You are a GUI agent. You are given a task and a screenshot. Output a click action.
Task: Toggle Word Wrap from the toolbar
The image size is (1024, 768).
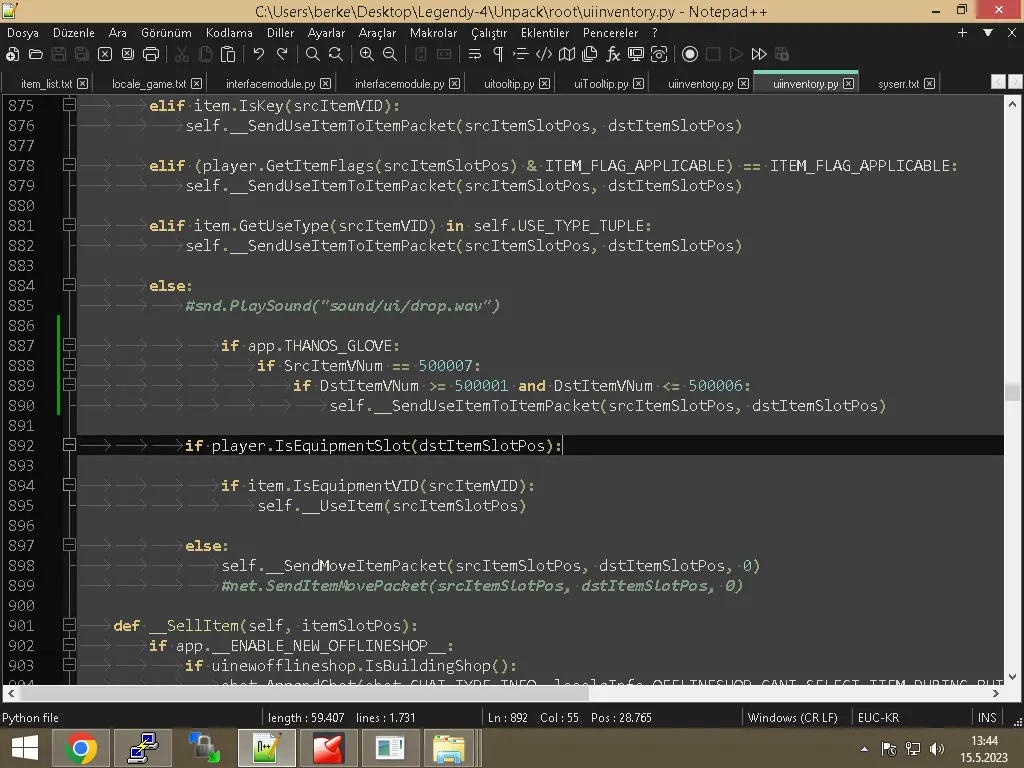coord(474,54)
